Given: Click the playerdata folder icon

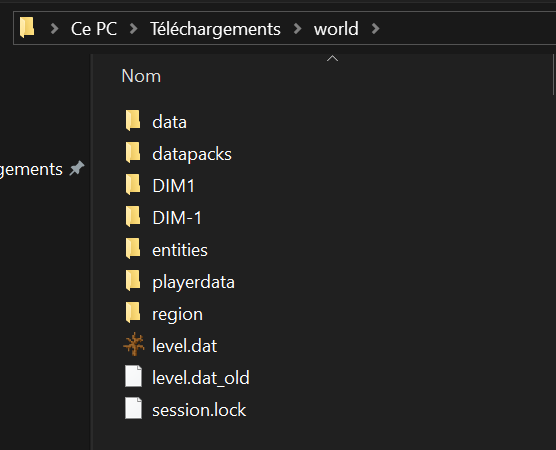Looking at the screenshot, I should pos(133,280).
